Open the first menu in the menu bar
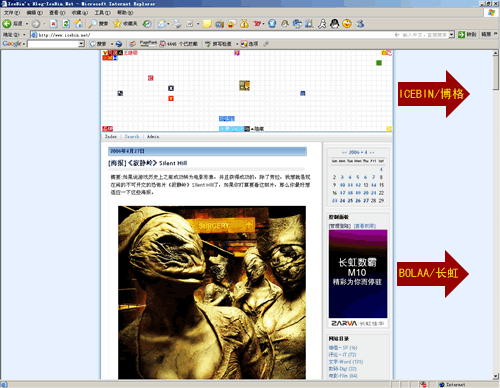This screenshot has width=500, height=388. tap(12, 13)
